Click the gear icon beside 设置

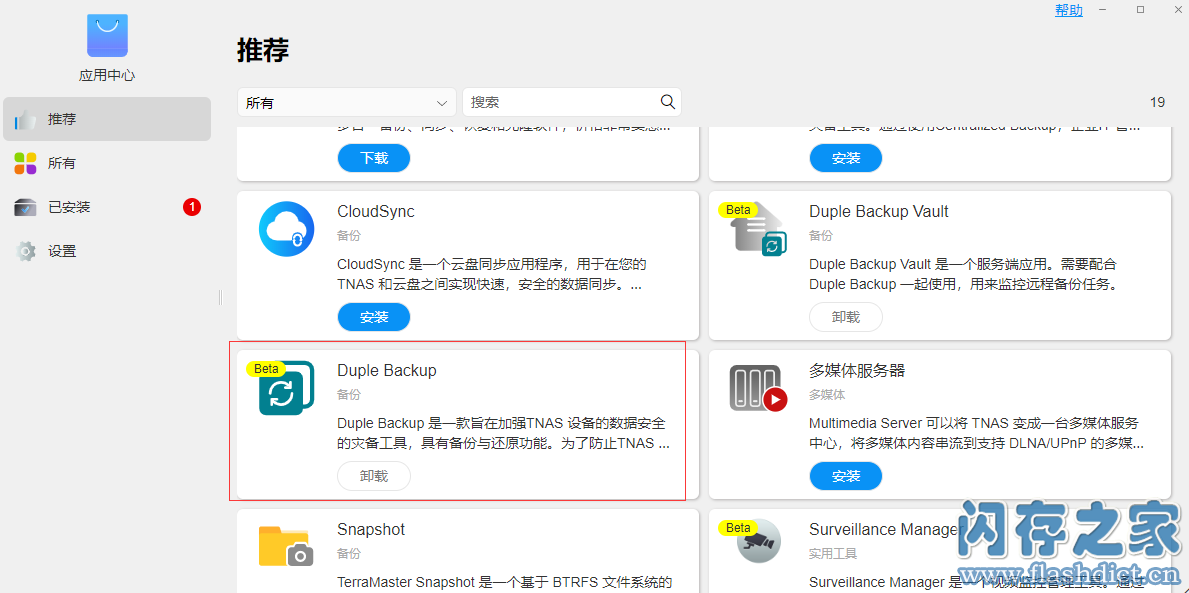coord(26,251)
